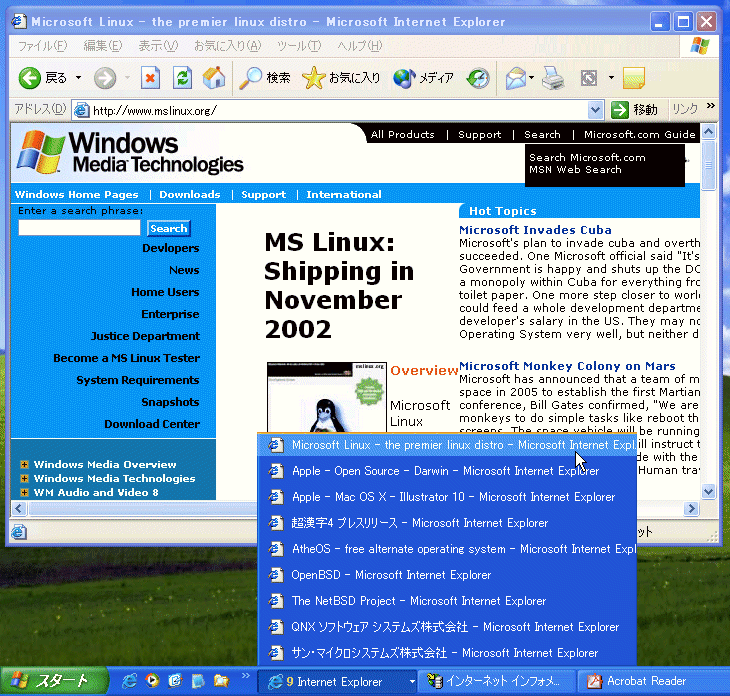Click the Tux penguin thumbnail image
Image resolution: width=730 pixels, height=696 pixels.
(x=327, y=397)
